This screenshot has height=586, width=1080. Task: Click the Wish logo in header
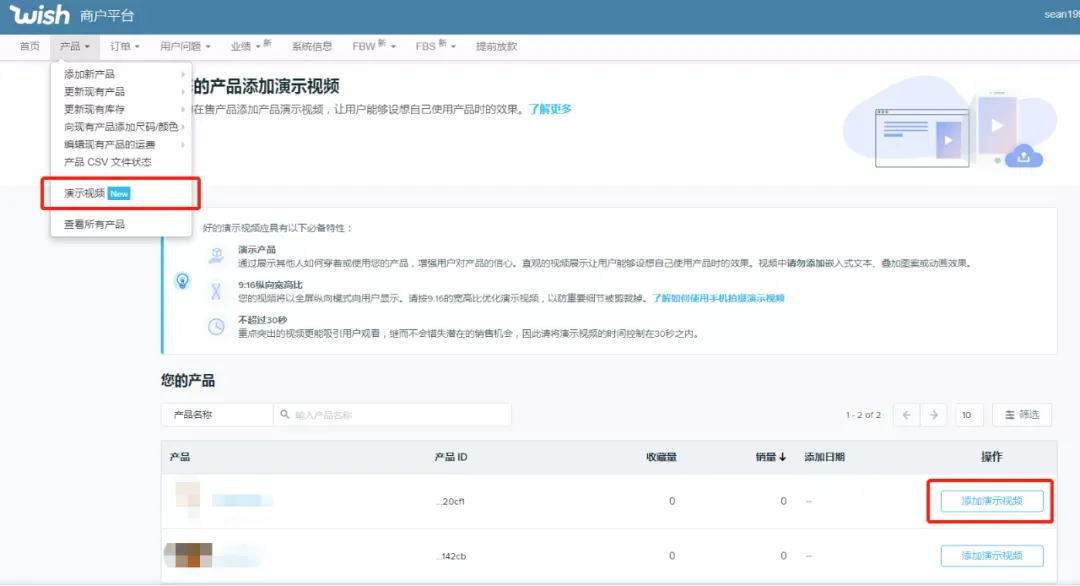39,14
